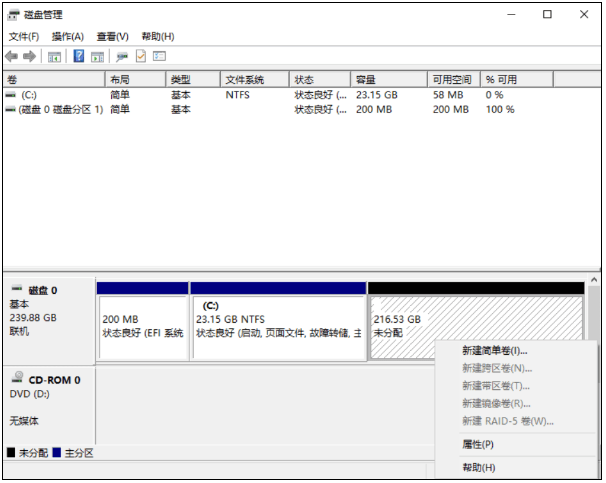Click the 200 MB capacity cell in list
The image size is (606, 483).
pos(374,110)
